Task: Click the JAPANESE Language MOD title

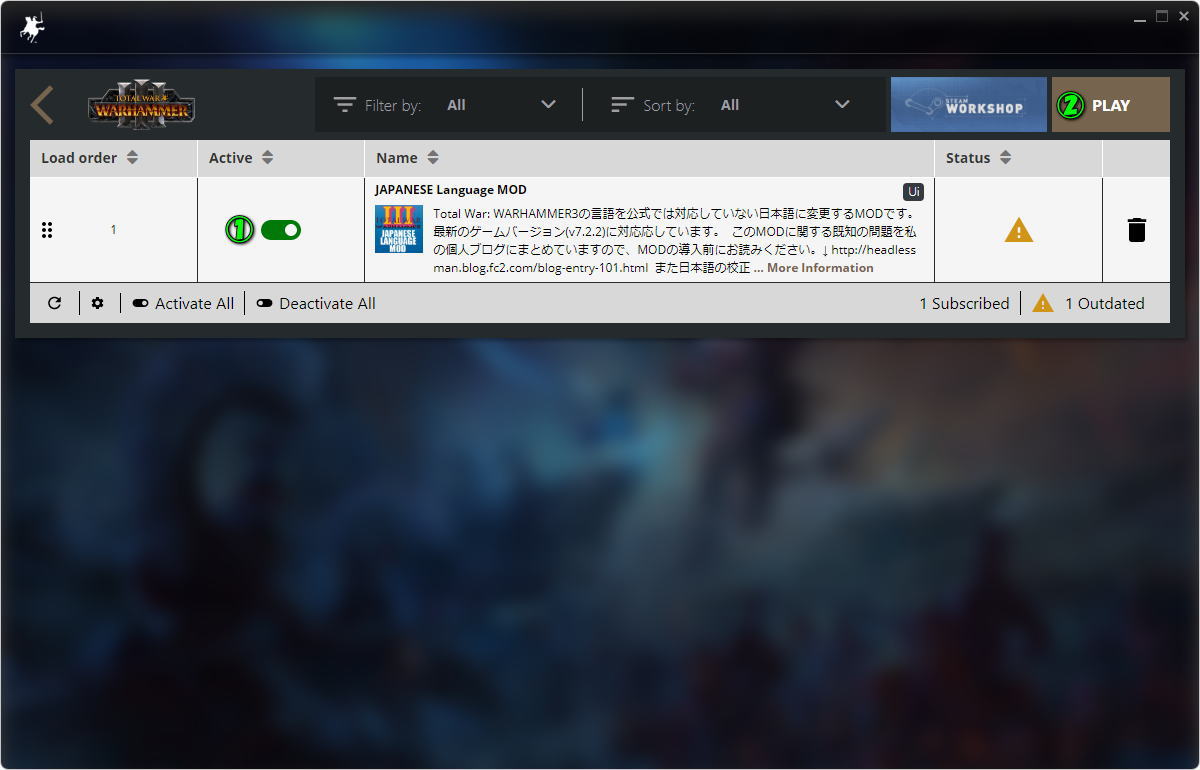Action: pyautogui.click(x=451, y=190)
